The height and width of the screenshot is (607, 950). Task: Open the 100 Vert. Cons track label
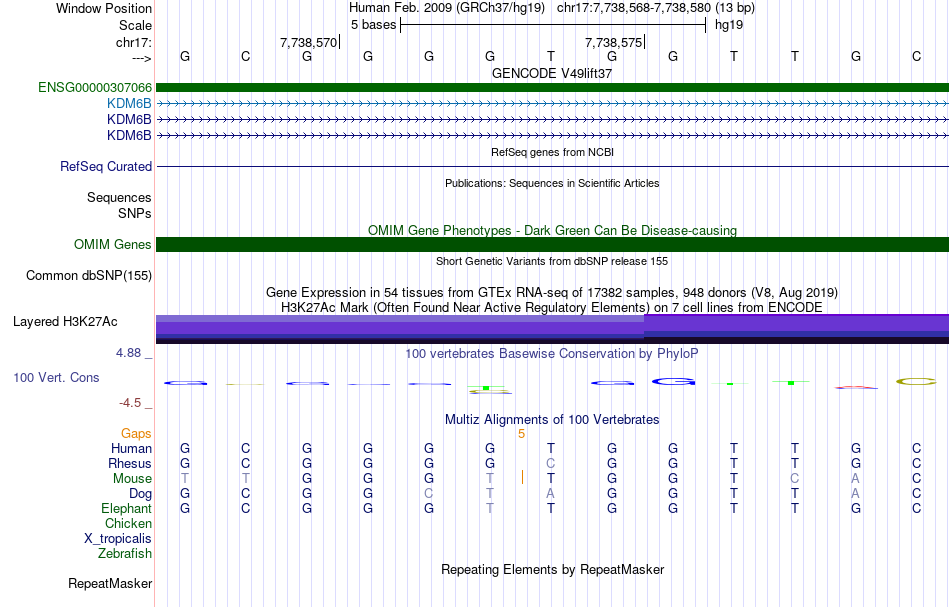[56, 378]
